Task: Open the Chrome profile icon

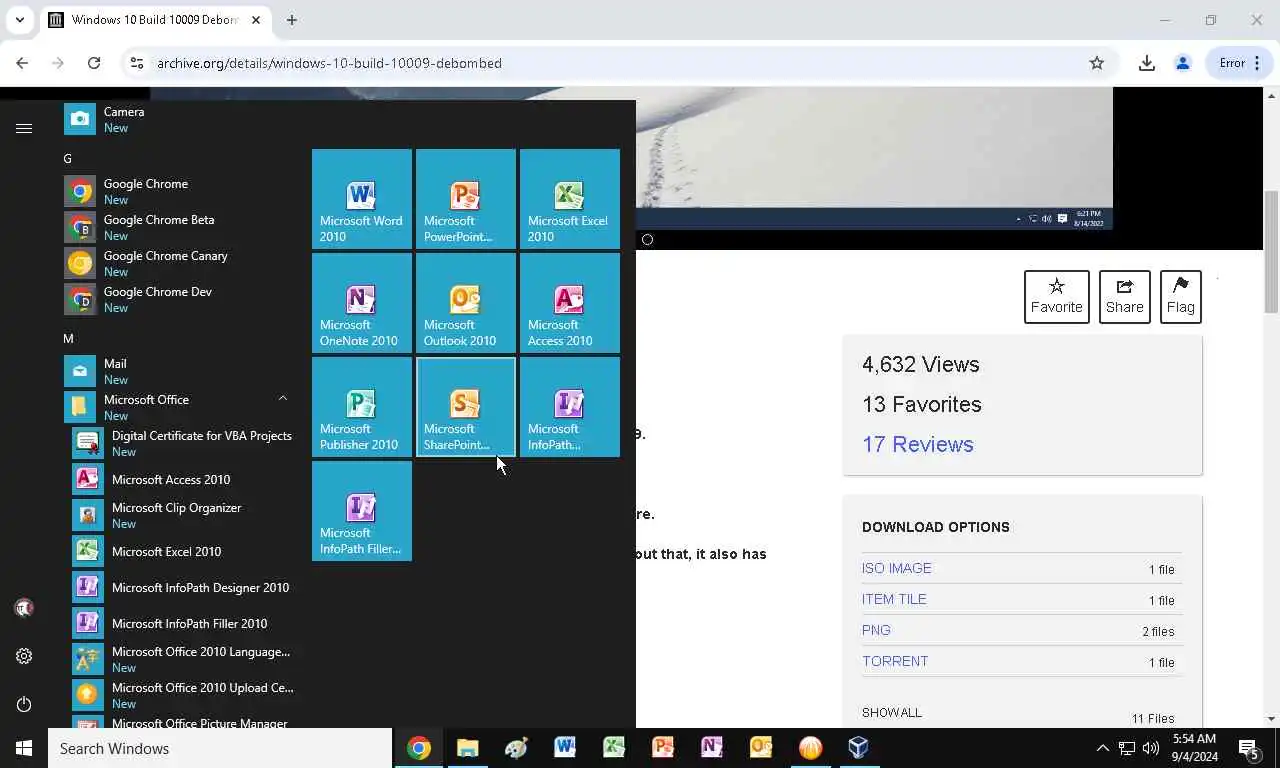Action: click(x=1183, y=63)
